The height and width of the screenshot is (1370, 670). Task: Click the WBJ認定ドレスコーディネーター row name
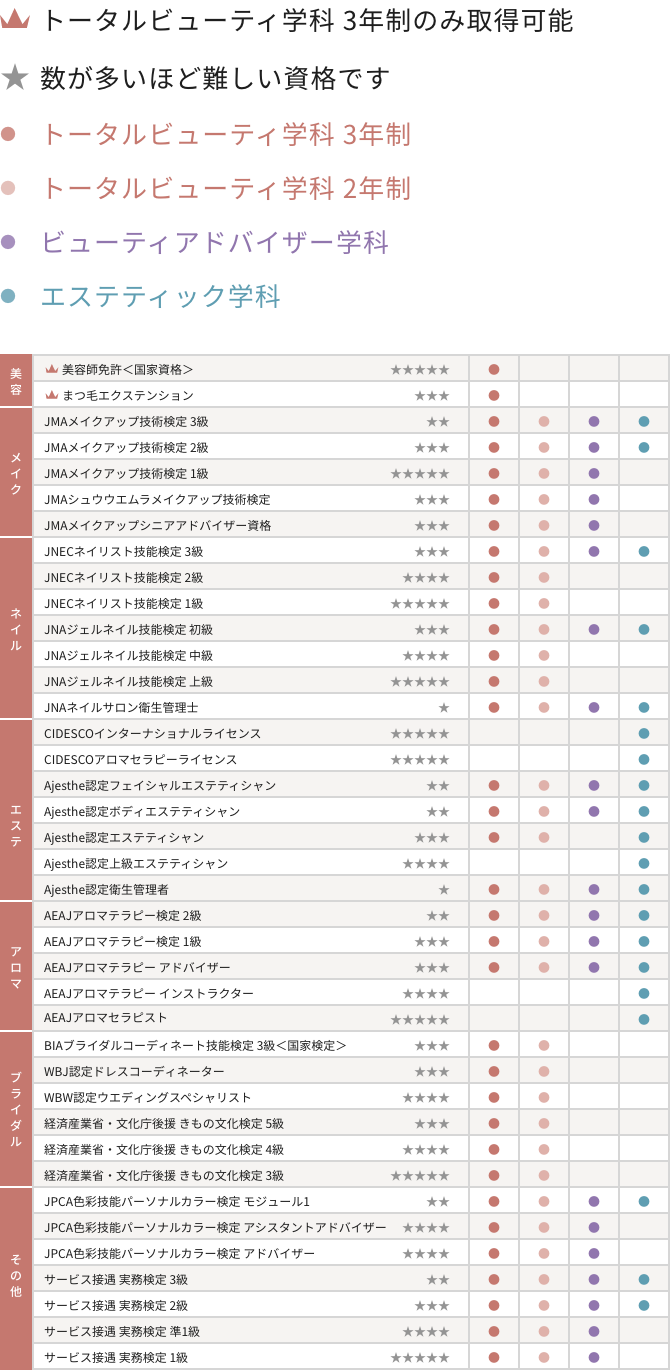pyautogui.click(x=123, y=1072)
